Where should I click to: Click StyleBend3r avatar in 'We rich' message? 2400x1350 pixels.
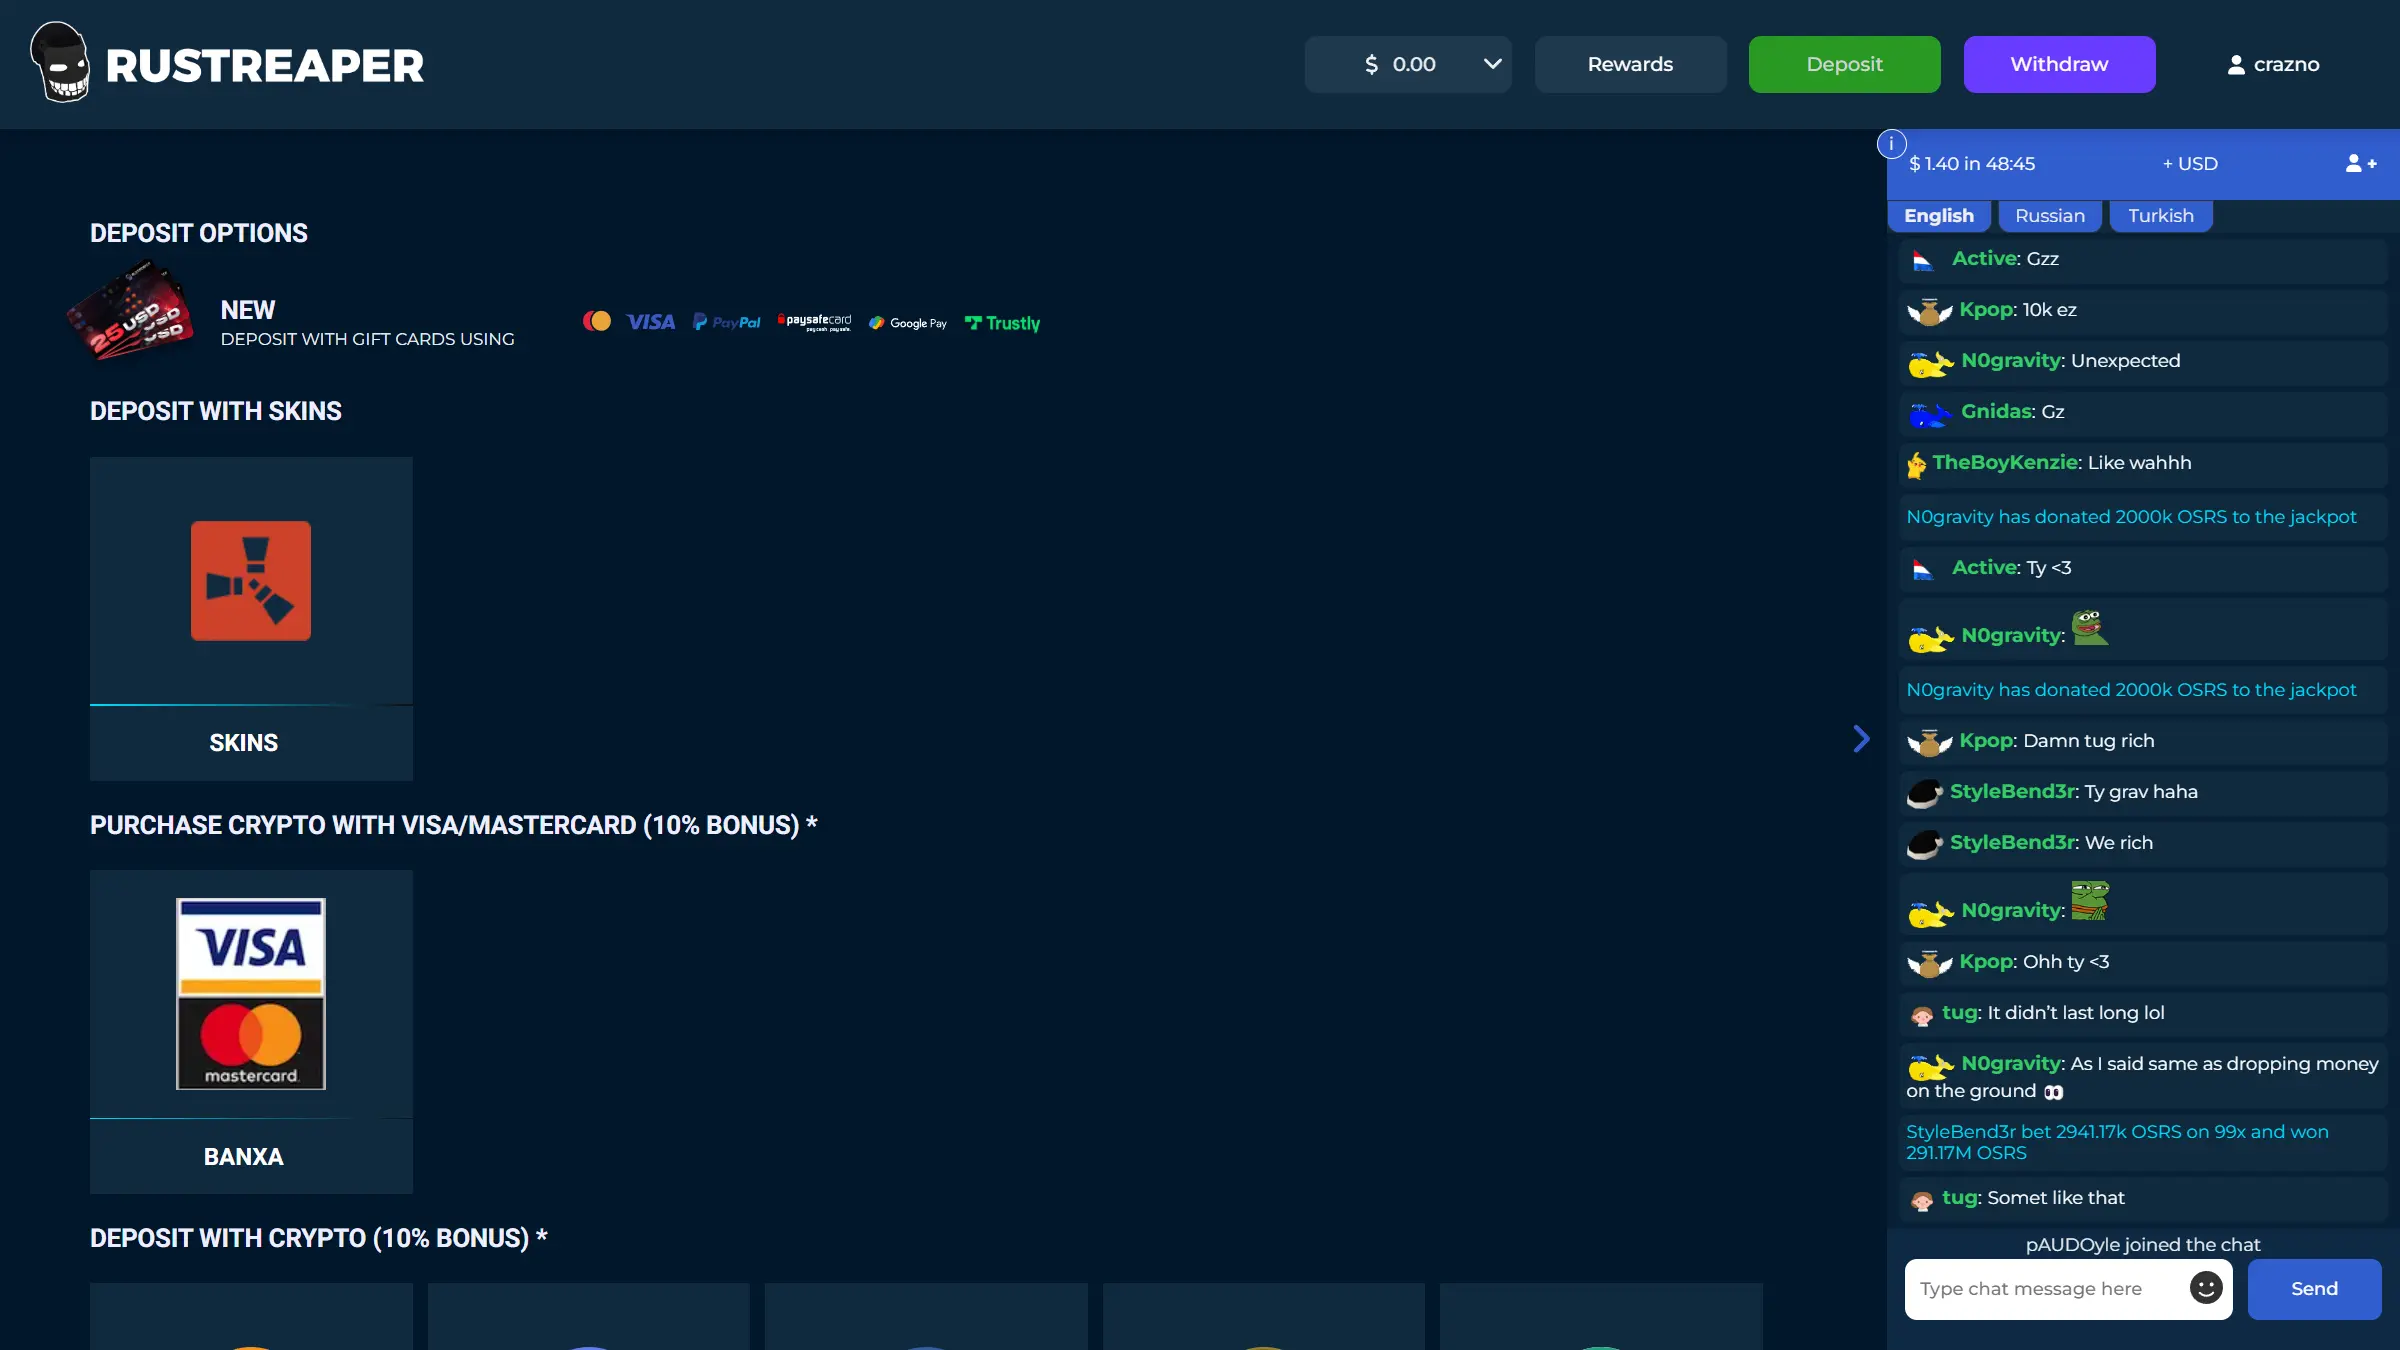(x=1924, y=845)
